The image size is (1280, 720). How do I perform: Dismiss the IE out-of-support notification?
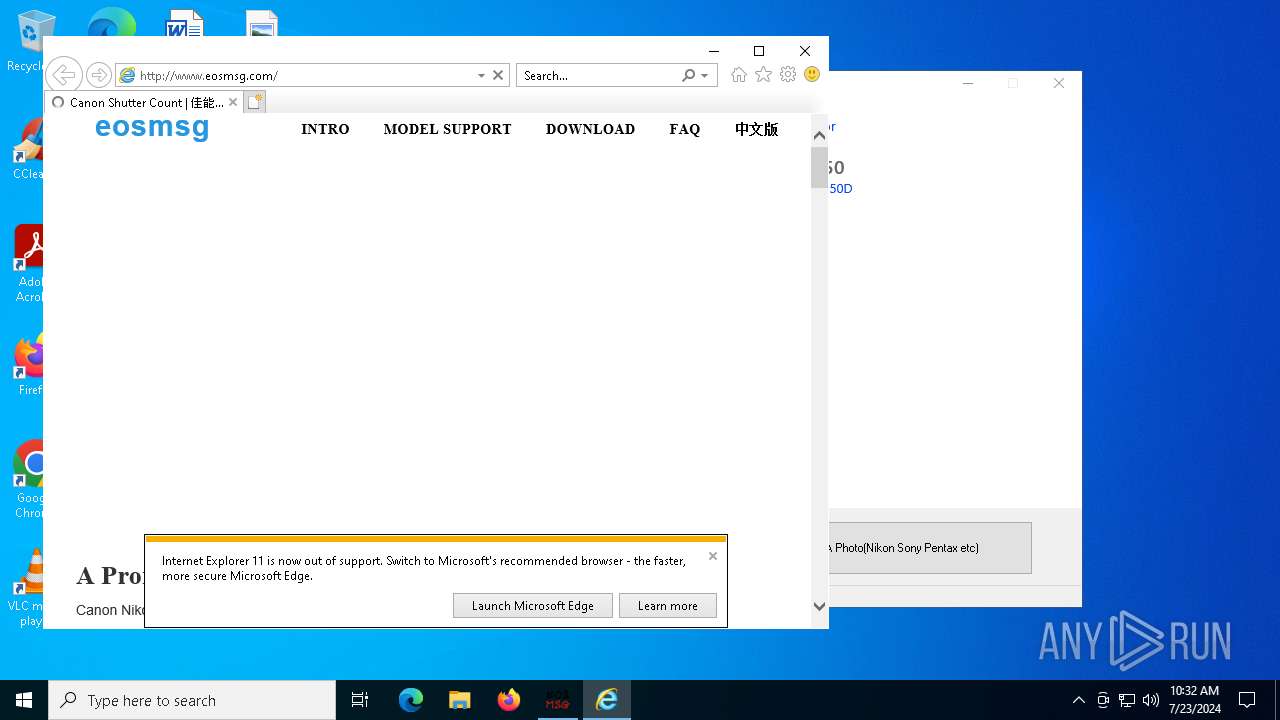713,556
